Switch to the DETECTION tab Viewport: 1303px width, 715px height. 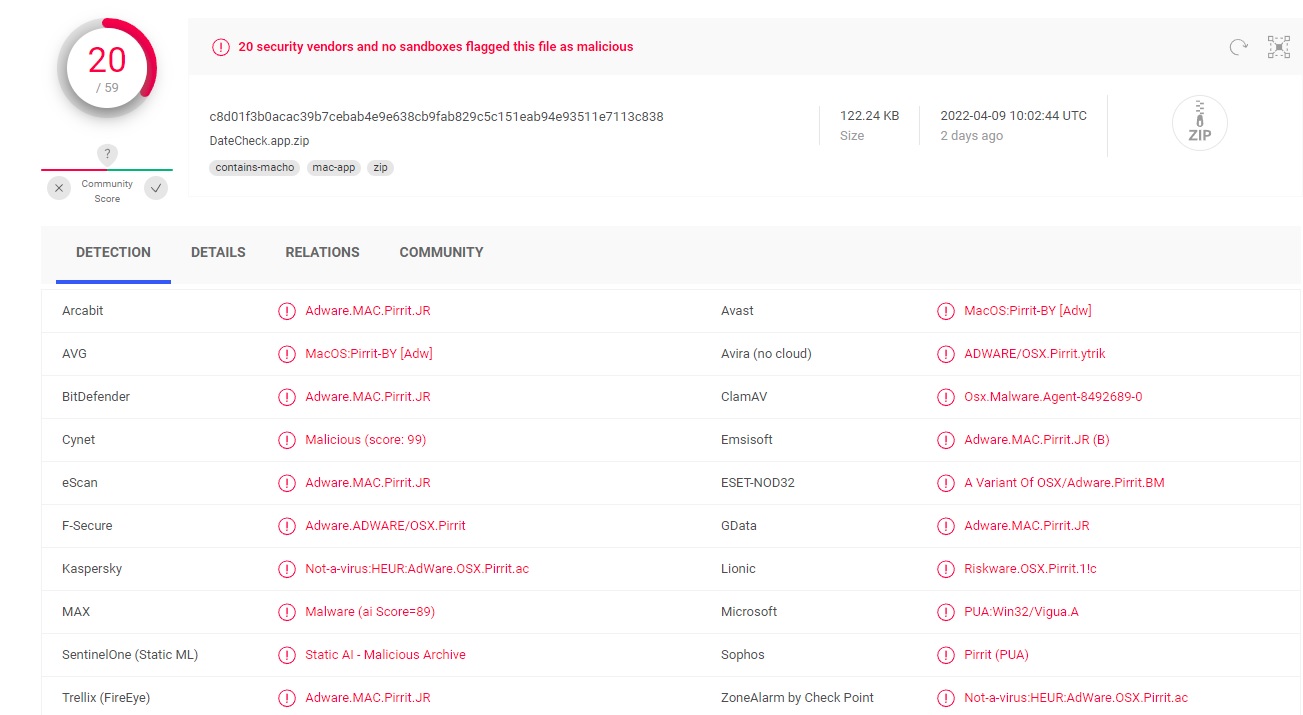[x=113, y=253]
